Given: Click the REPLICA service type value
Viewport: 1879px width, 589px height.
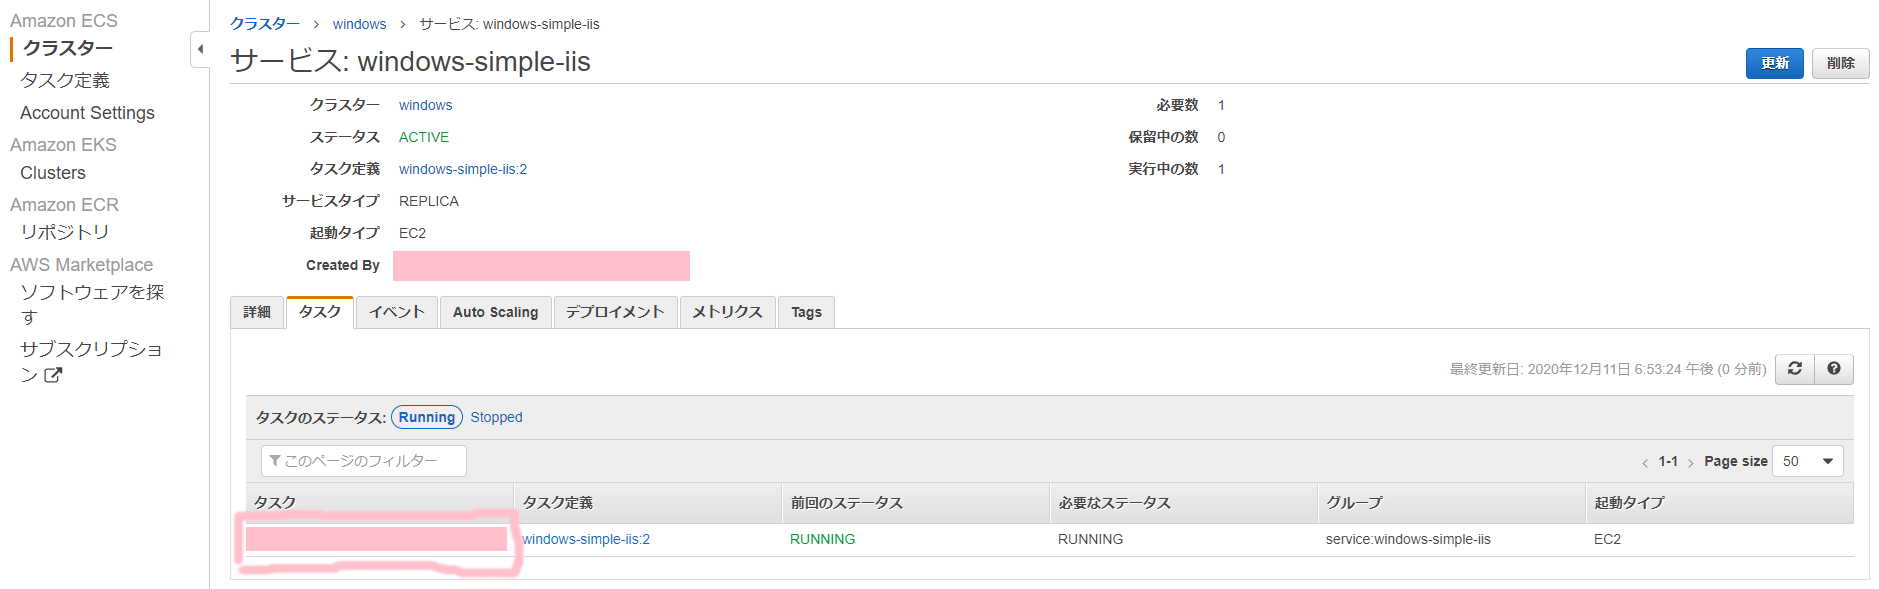Looking at the screenshot, I should (429, 201).
